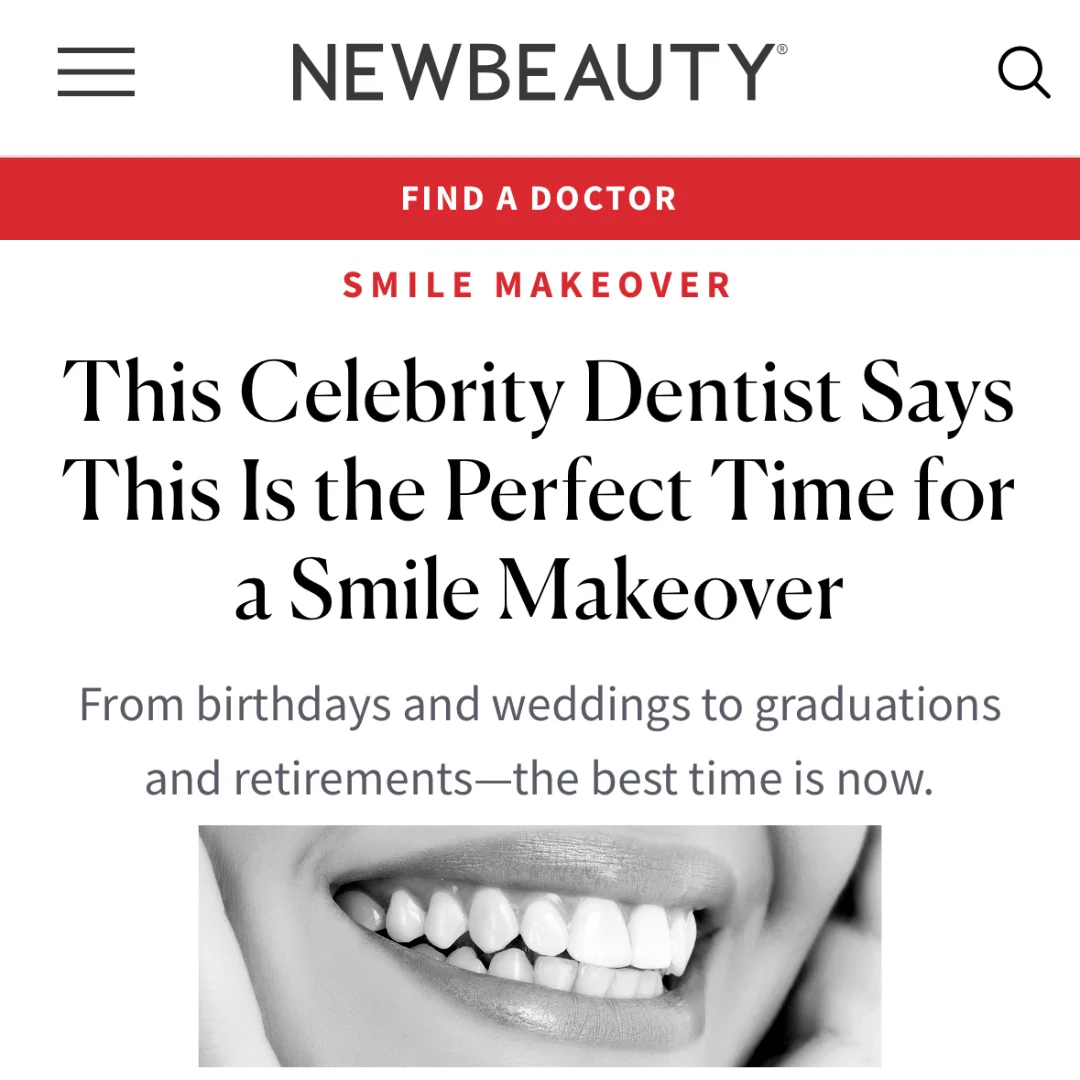Open the hamburger navigation menu
The height and width of the screenshot is (1080, 1080).
coord(96,72)
